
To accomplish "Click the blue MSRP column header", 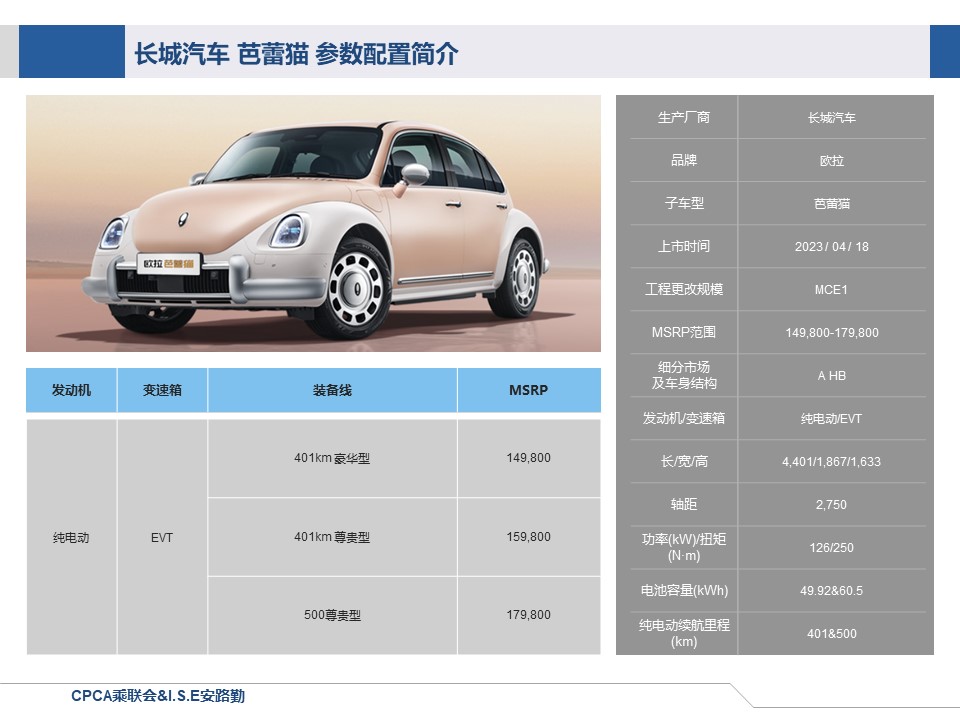I will pos(529,390).
